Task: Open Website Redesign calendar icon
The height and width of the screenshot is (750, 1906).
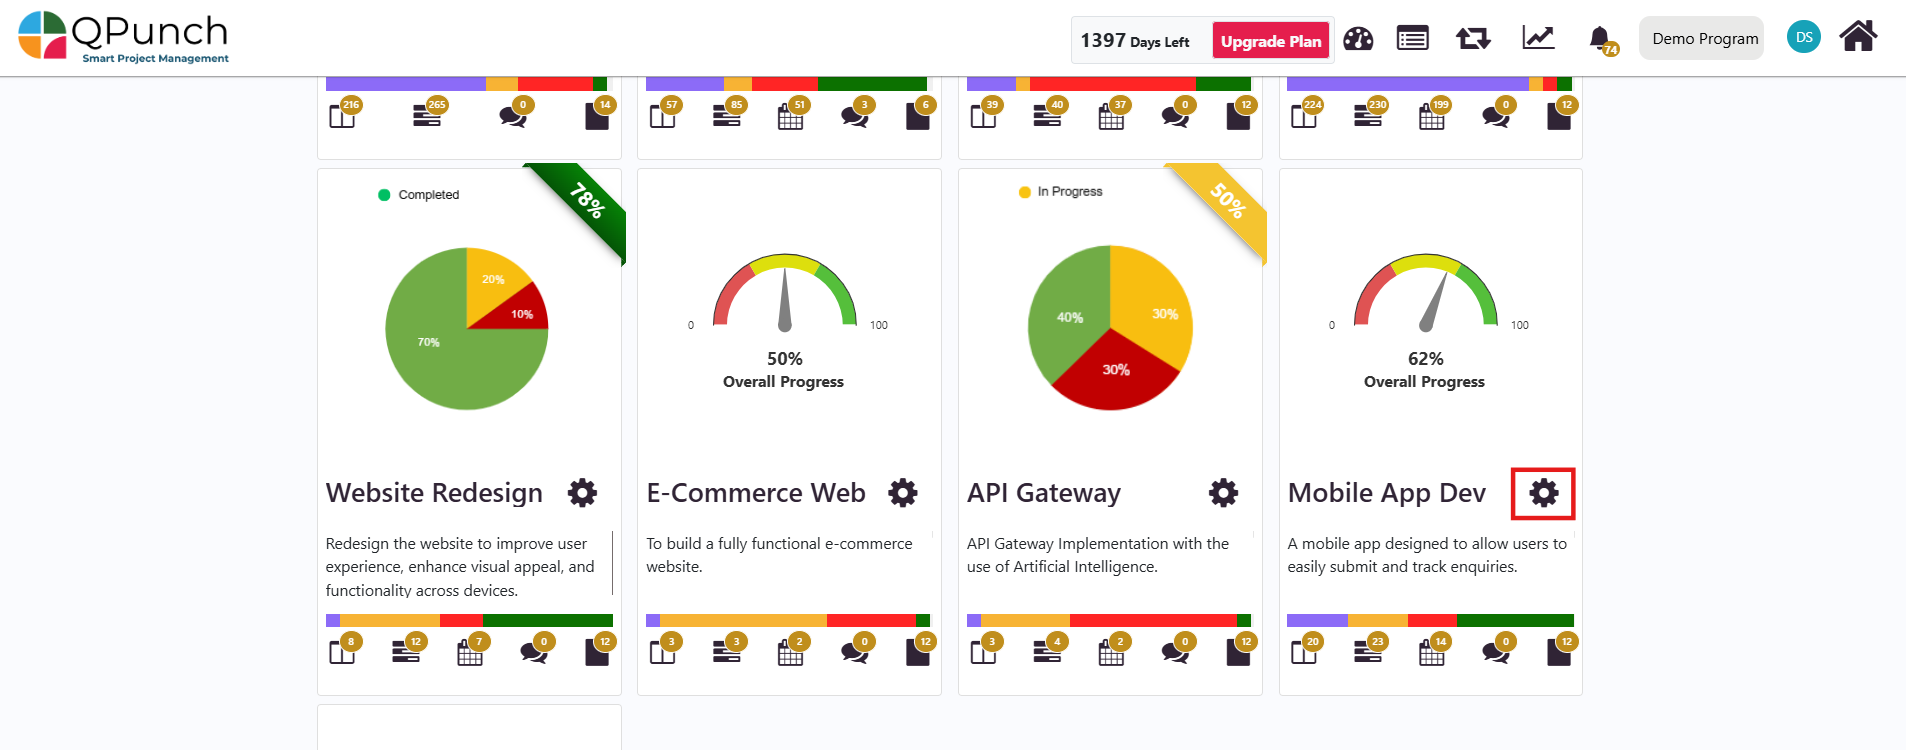Action: [x=470, y=653]
